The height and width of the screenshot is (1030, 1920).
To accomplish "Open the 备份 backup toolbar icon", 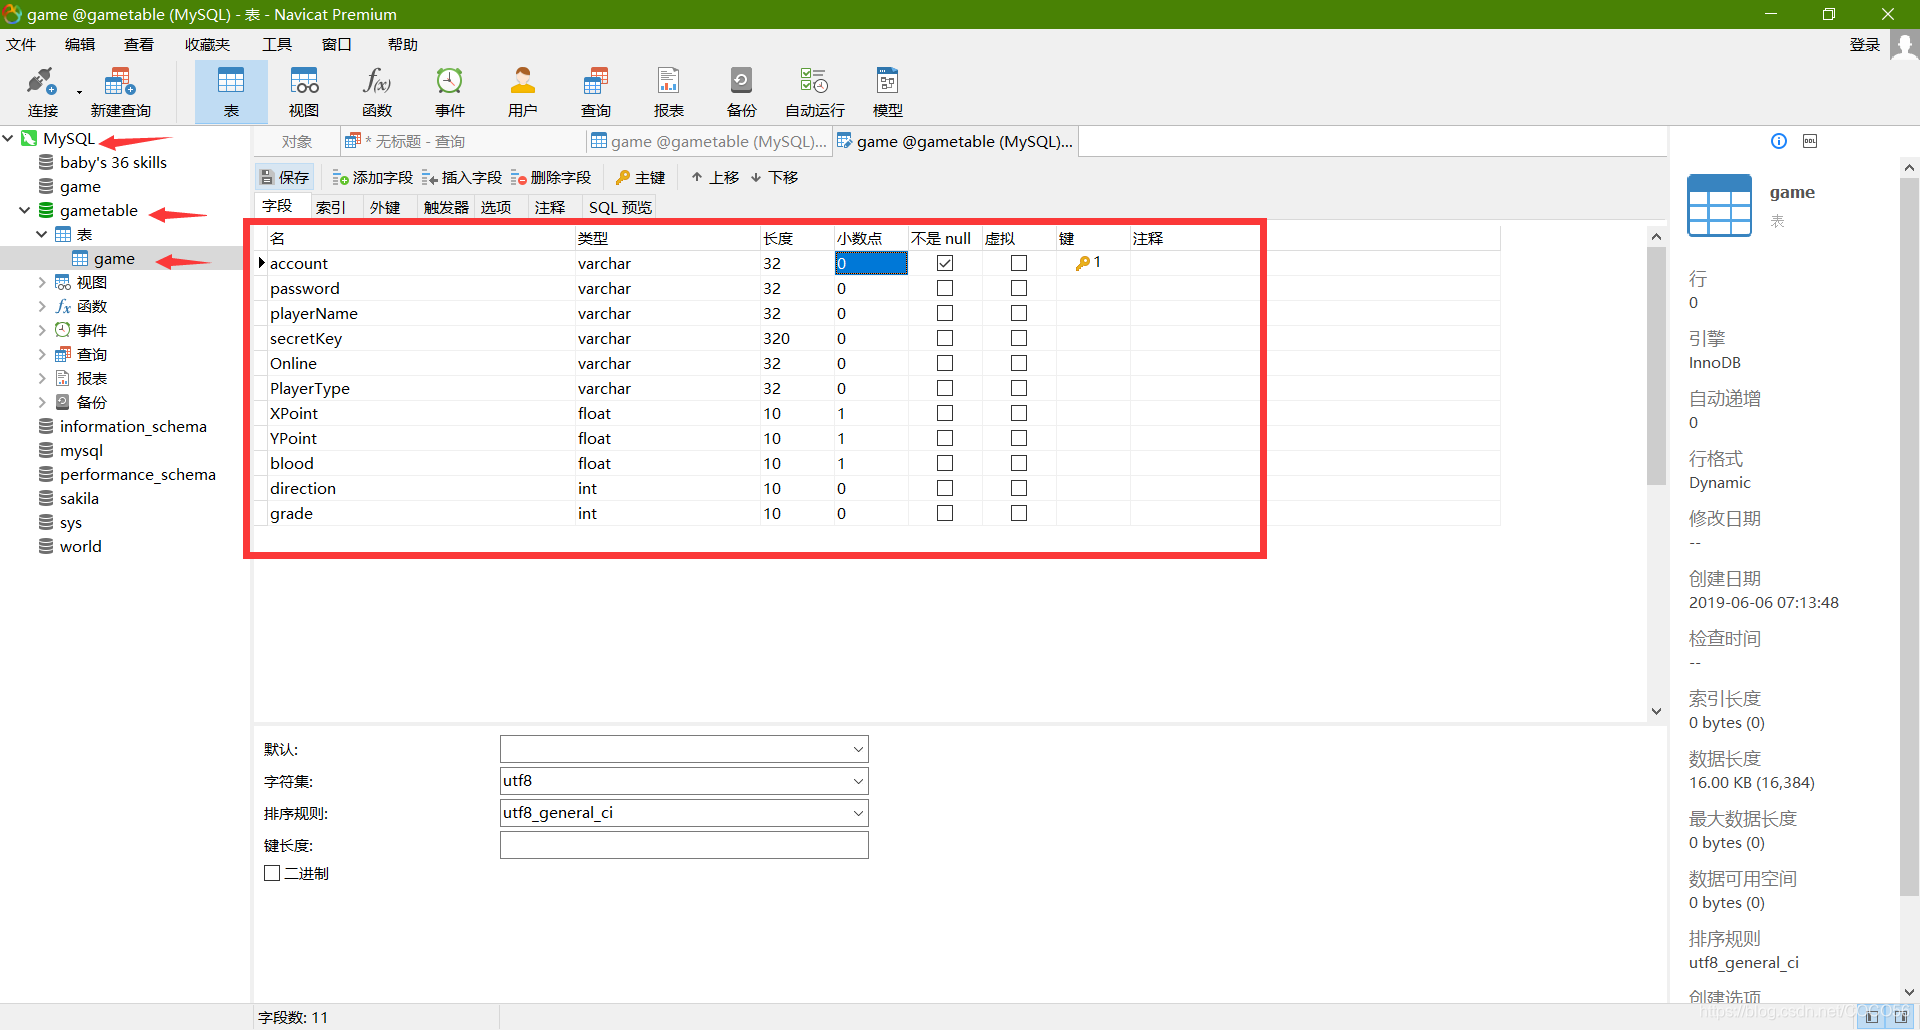I will [x=742, y=92].
